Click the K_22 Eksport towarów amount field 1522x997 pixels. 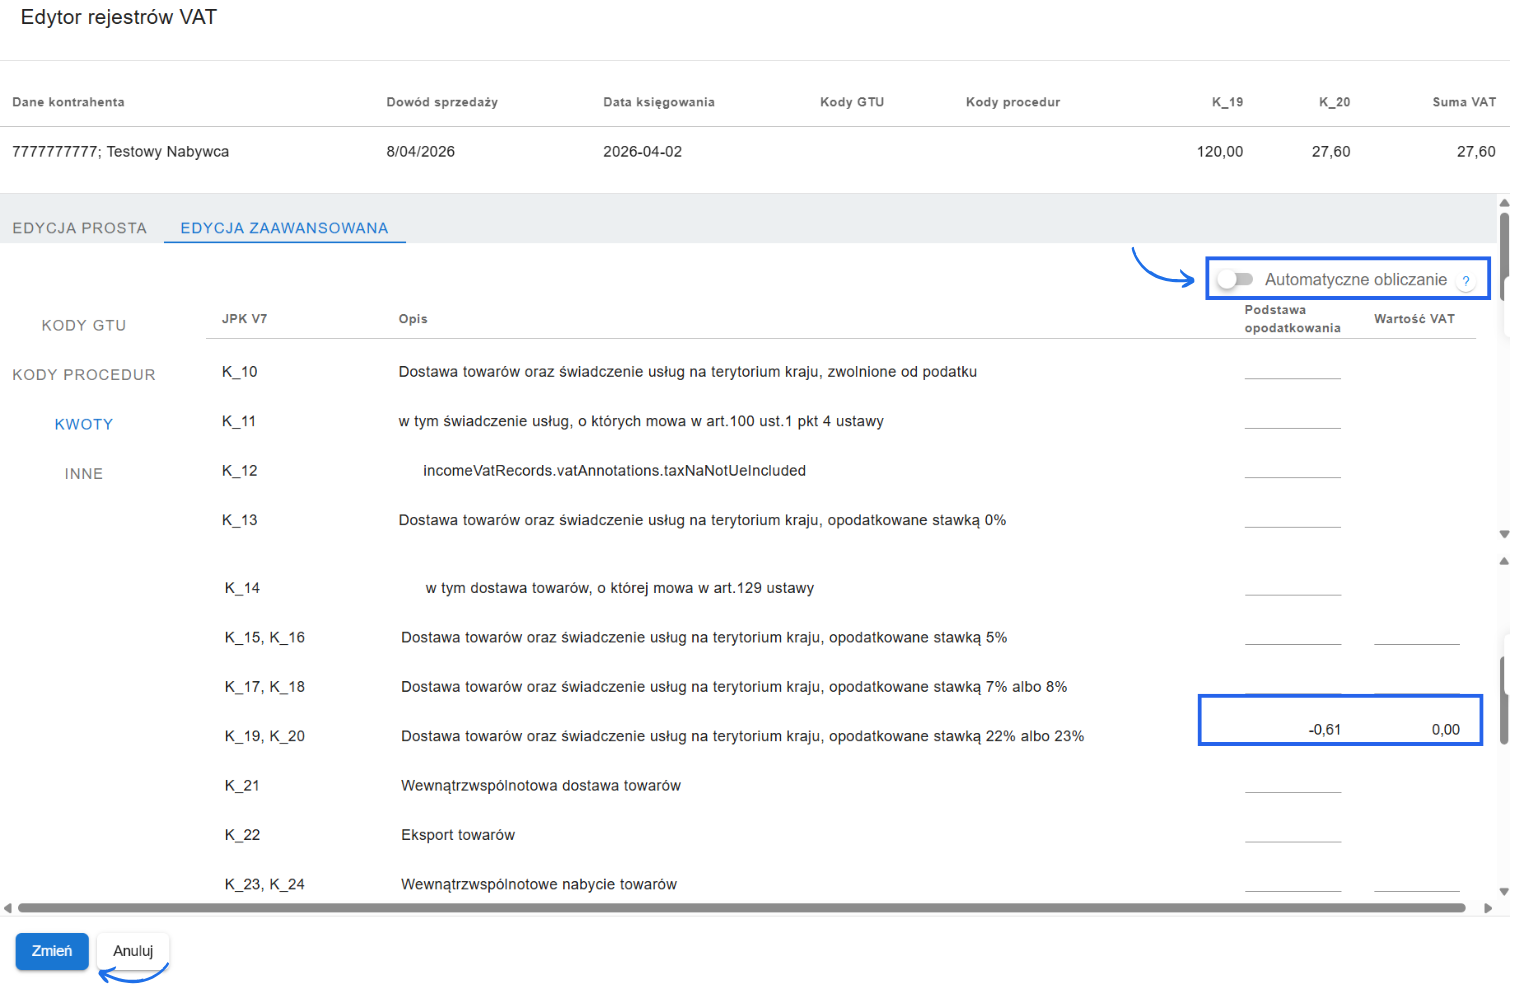pyautogui.click(x=1293, y=837)
